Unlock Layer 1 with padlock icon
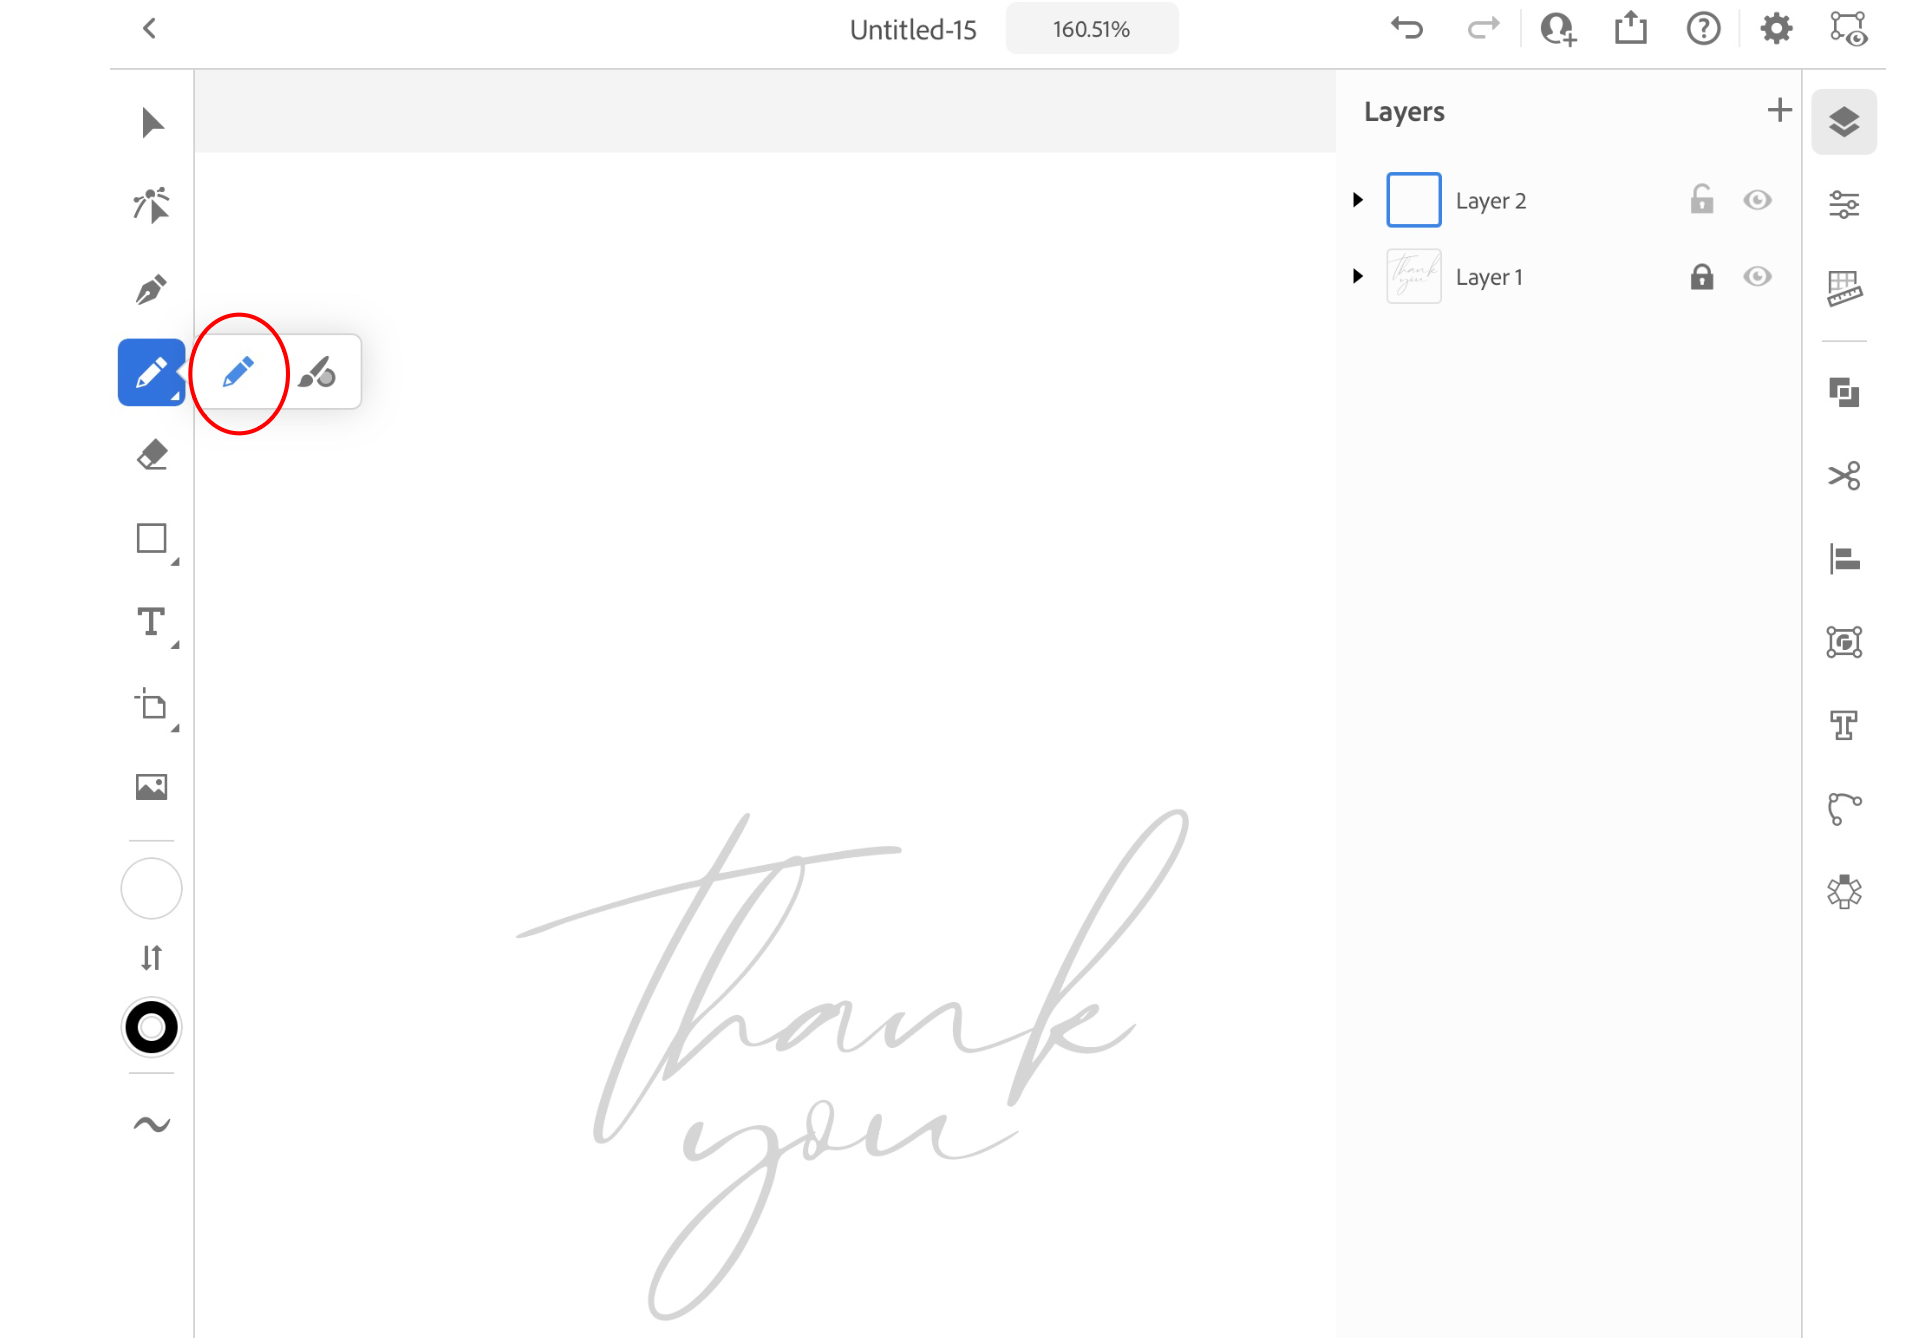Screen dimensions: 1928x1338 click(x=1701, y=277)
